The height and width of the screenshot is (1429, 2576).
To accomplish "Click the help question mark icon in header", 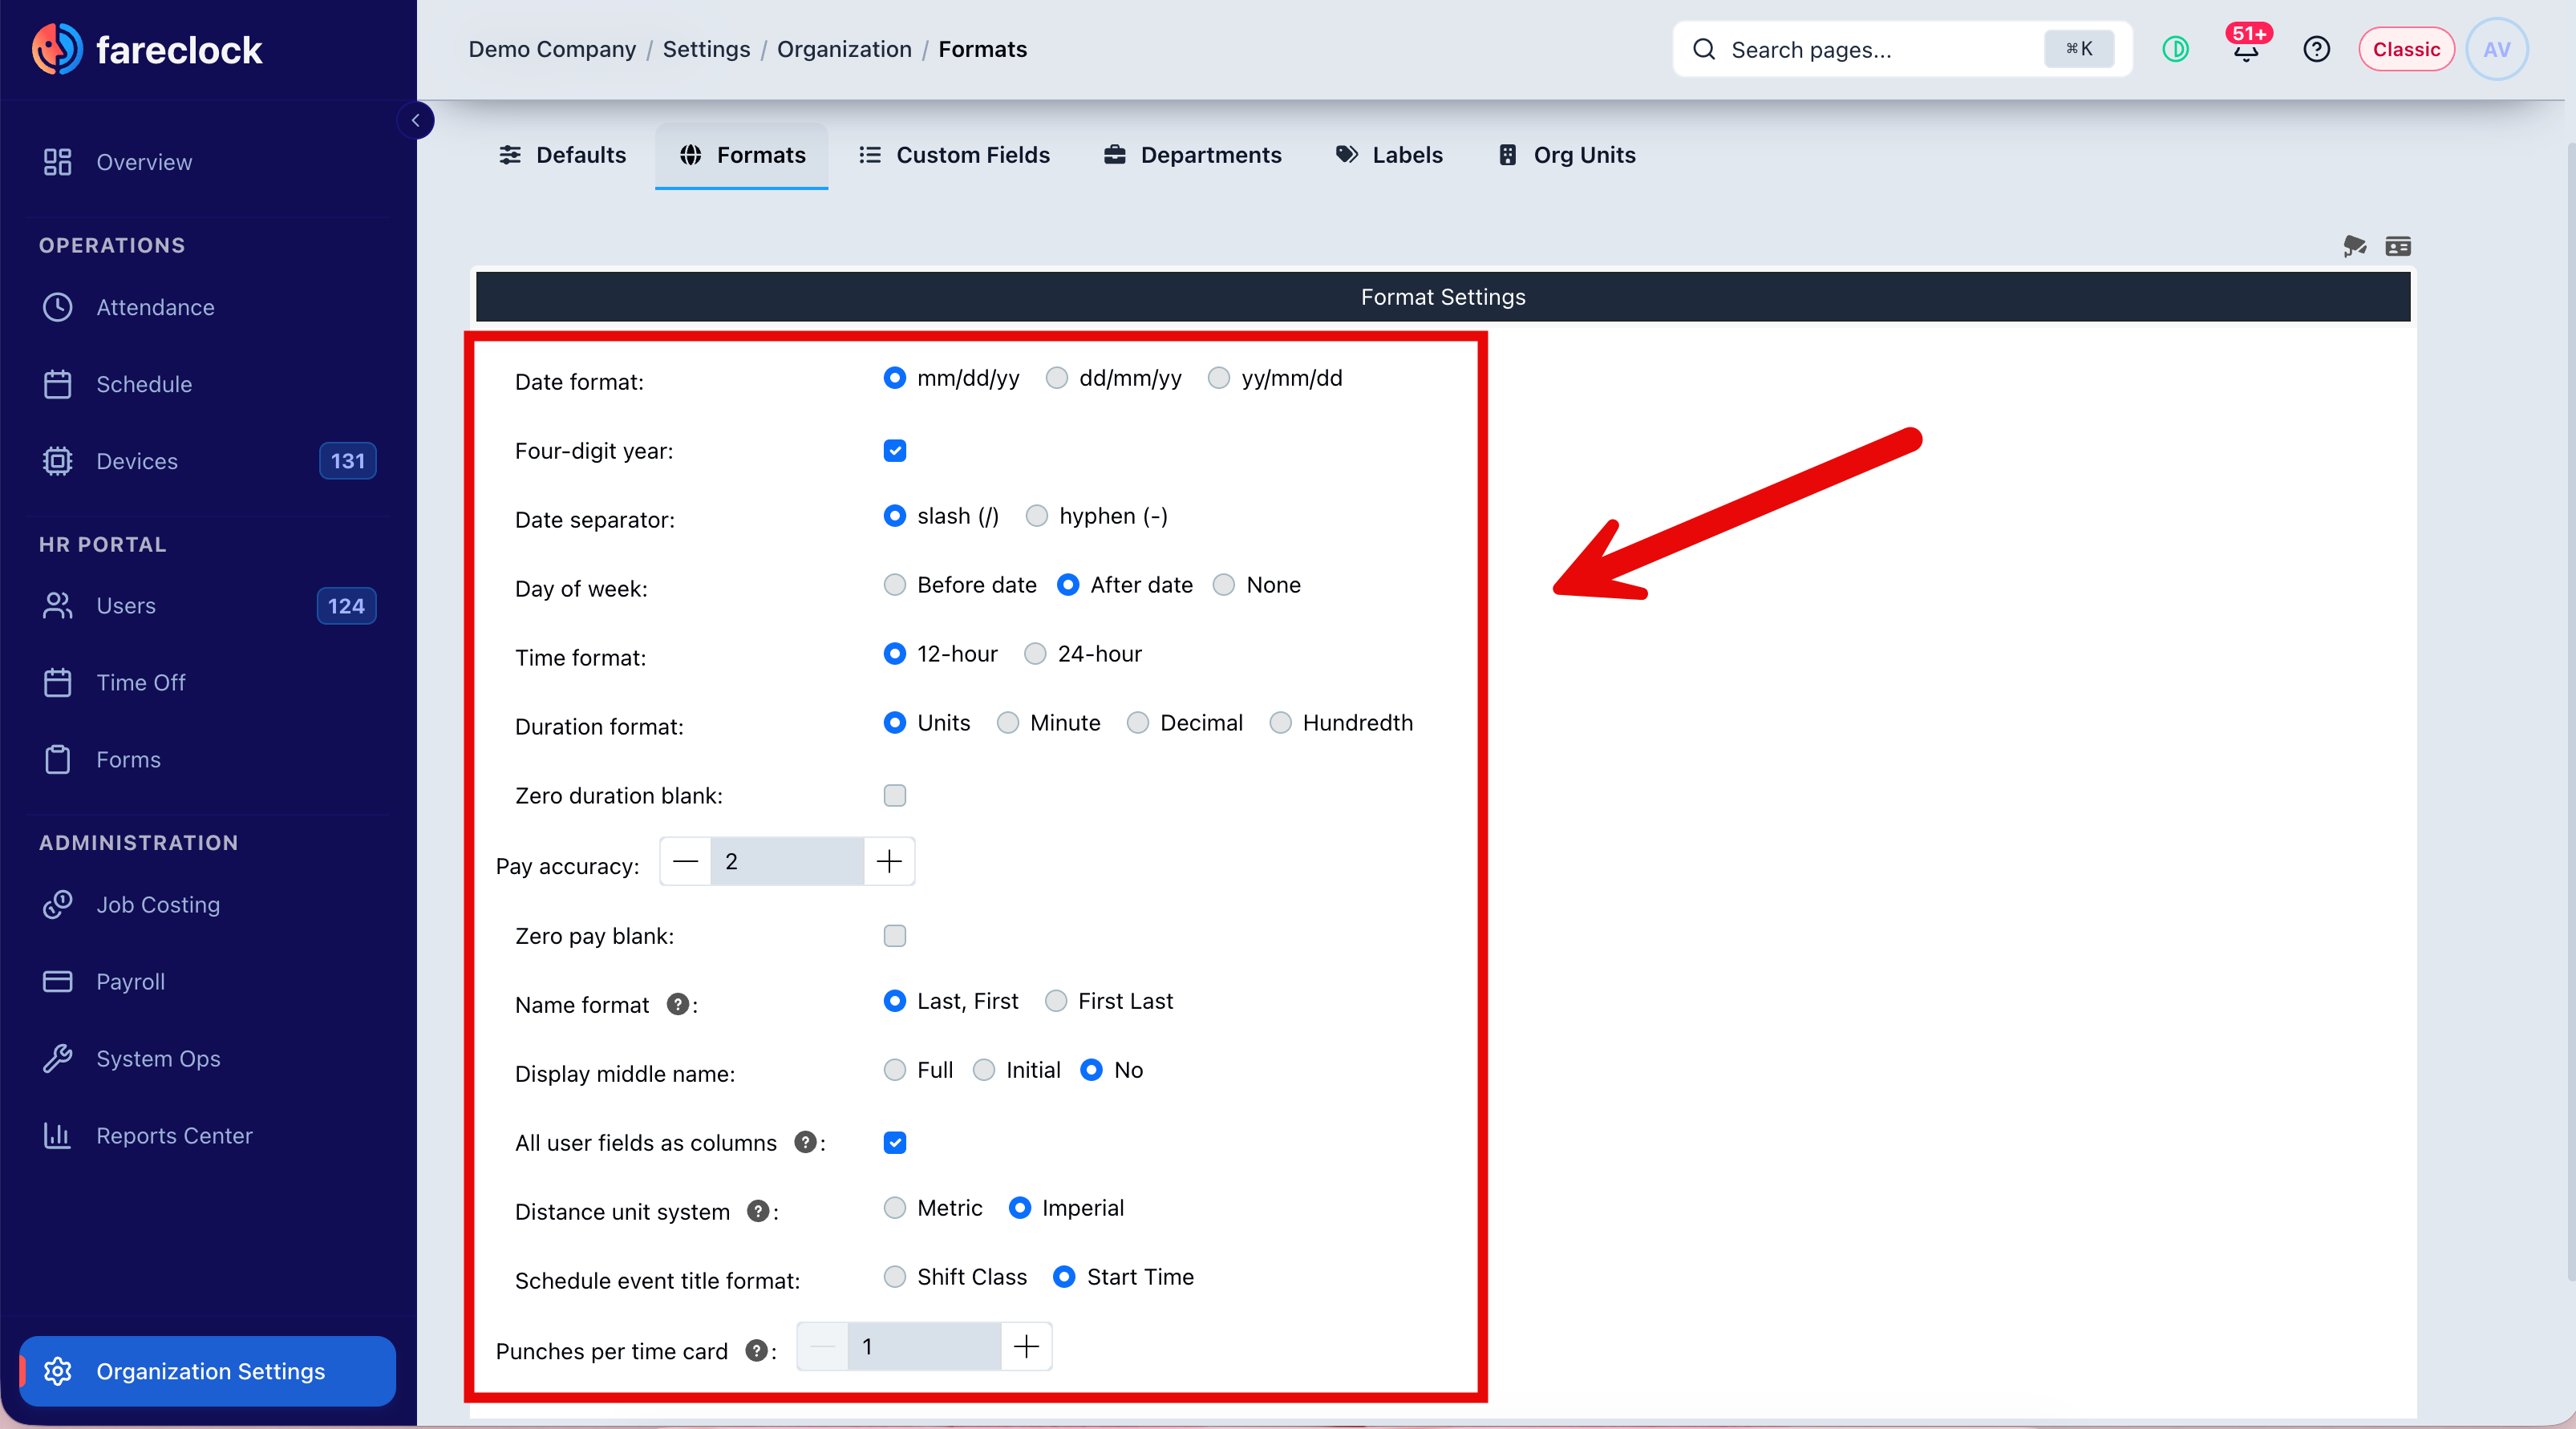I will pos(2316,49).
